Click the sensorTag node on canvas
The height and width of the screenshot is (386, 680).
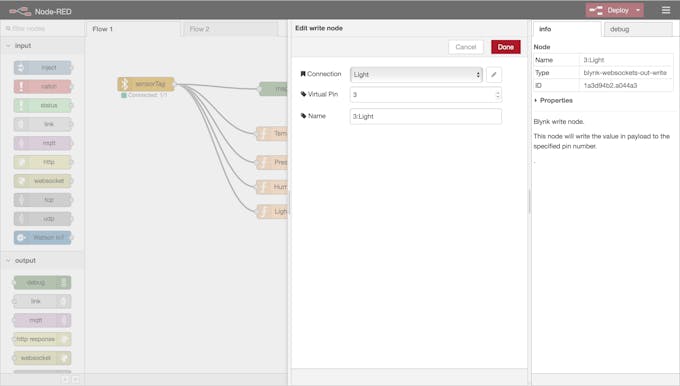pyautogui.click(x=146, y=84)
